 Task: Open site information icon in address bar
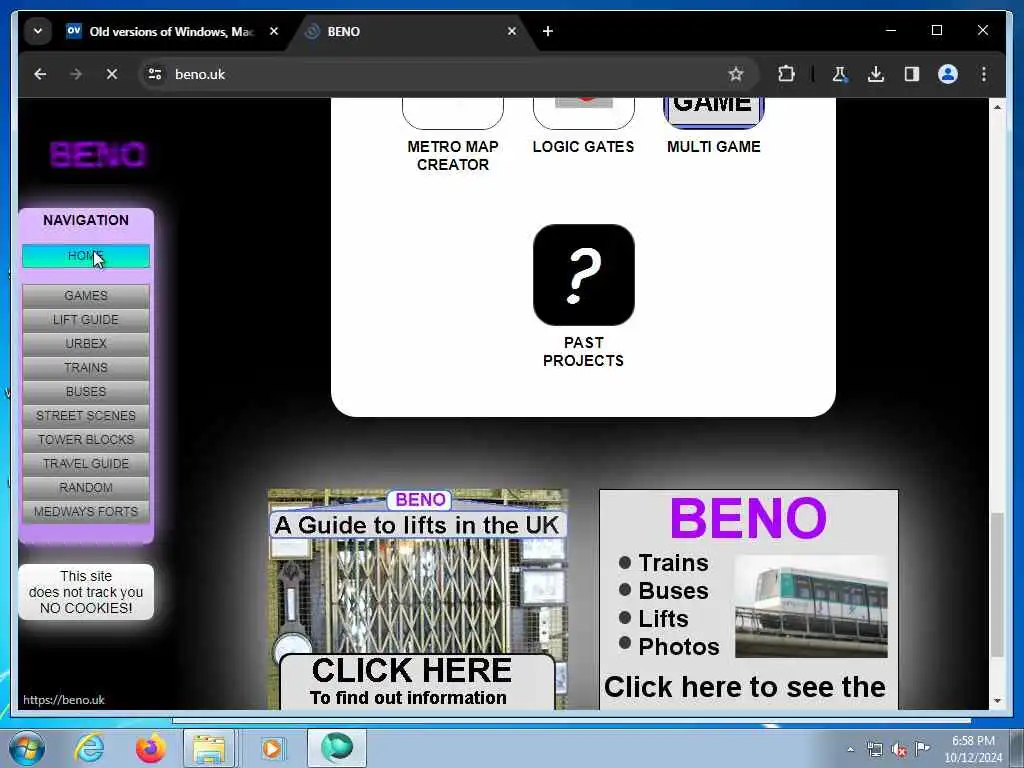pyautogui.click(x=155, y=74)
